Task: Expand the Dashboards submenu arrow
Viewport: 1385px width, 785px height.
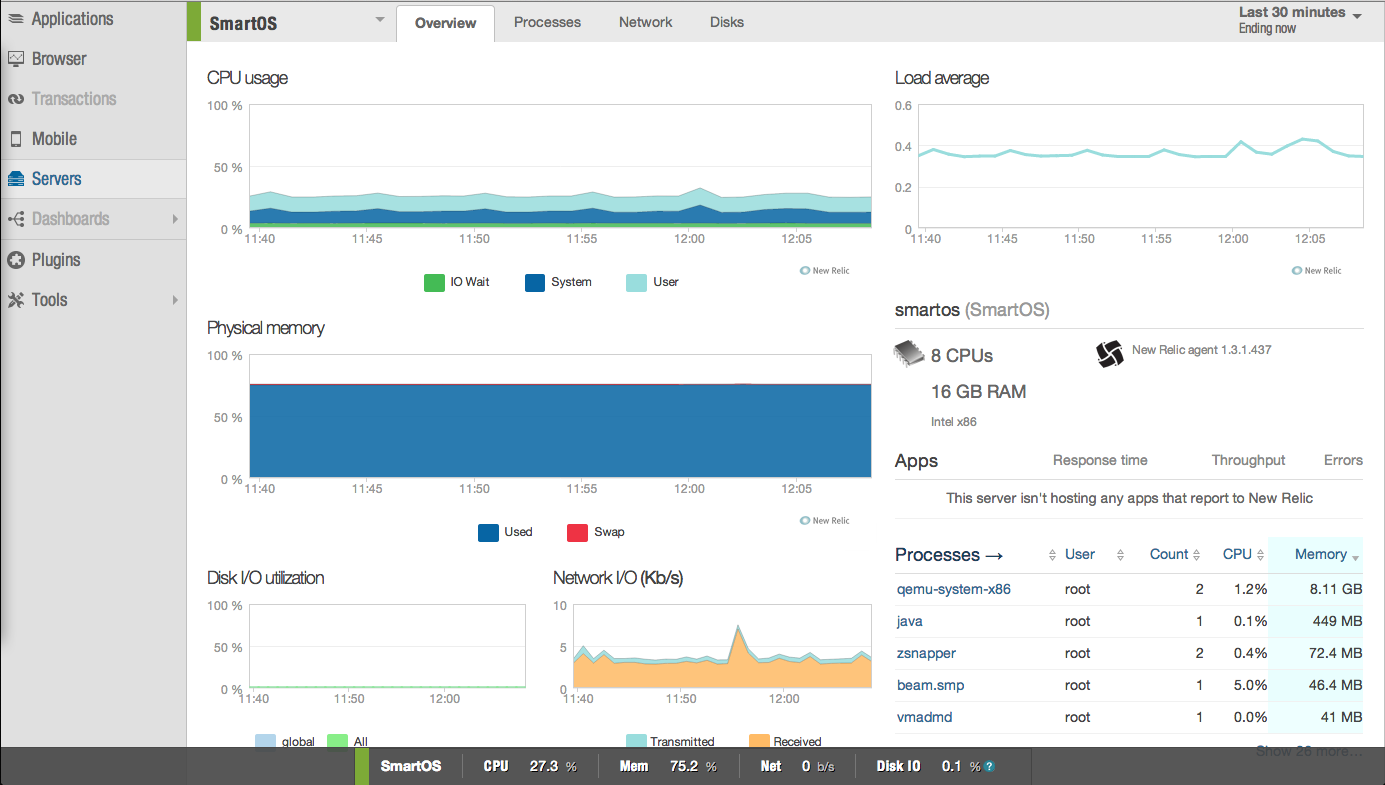Action: coord(175,219)
